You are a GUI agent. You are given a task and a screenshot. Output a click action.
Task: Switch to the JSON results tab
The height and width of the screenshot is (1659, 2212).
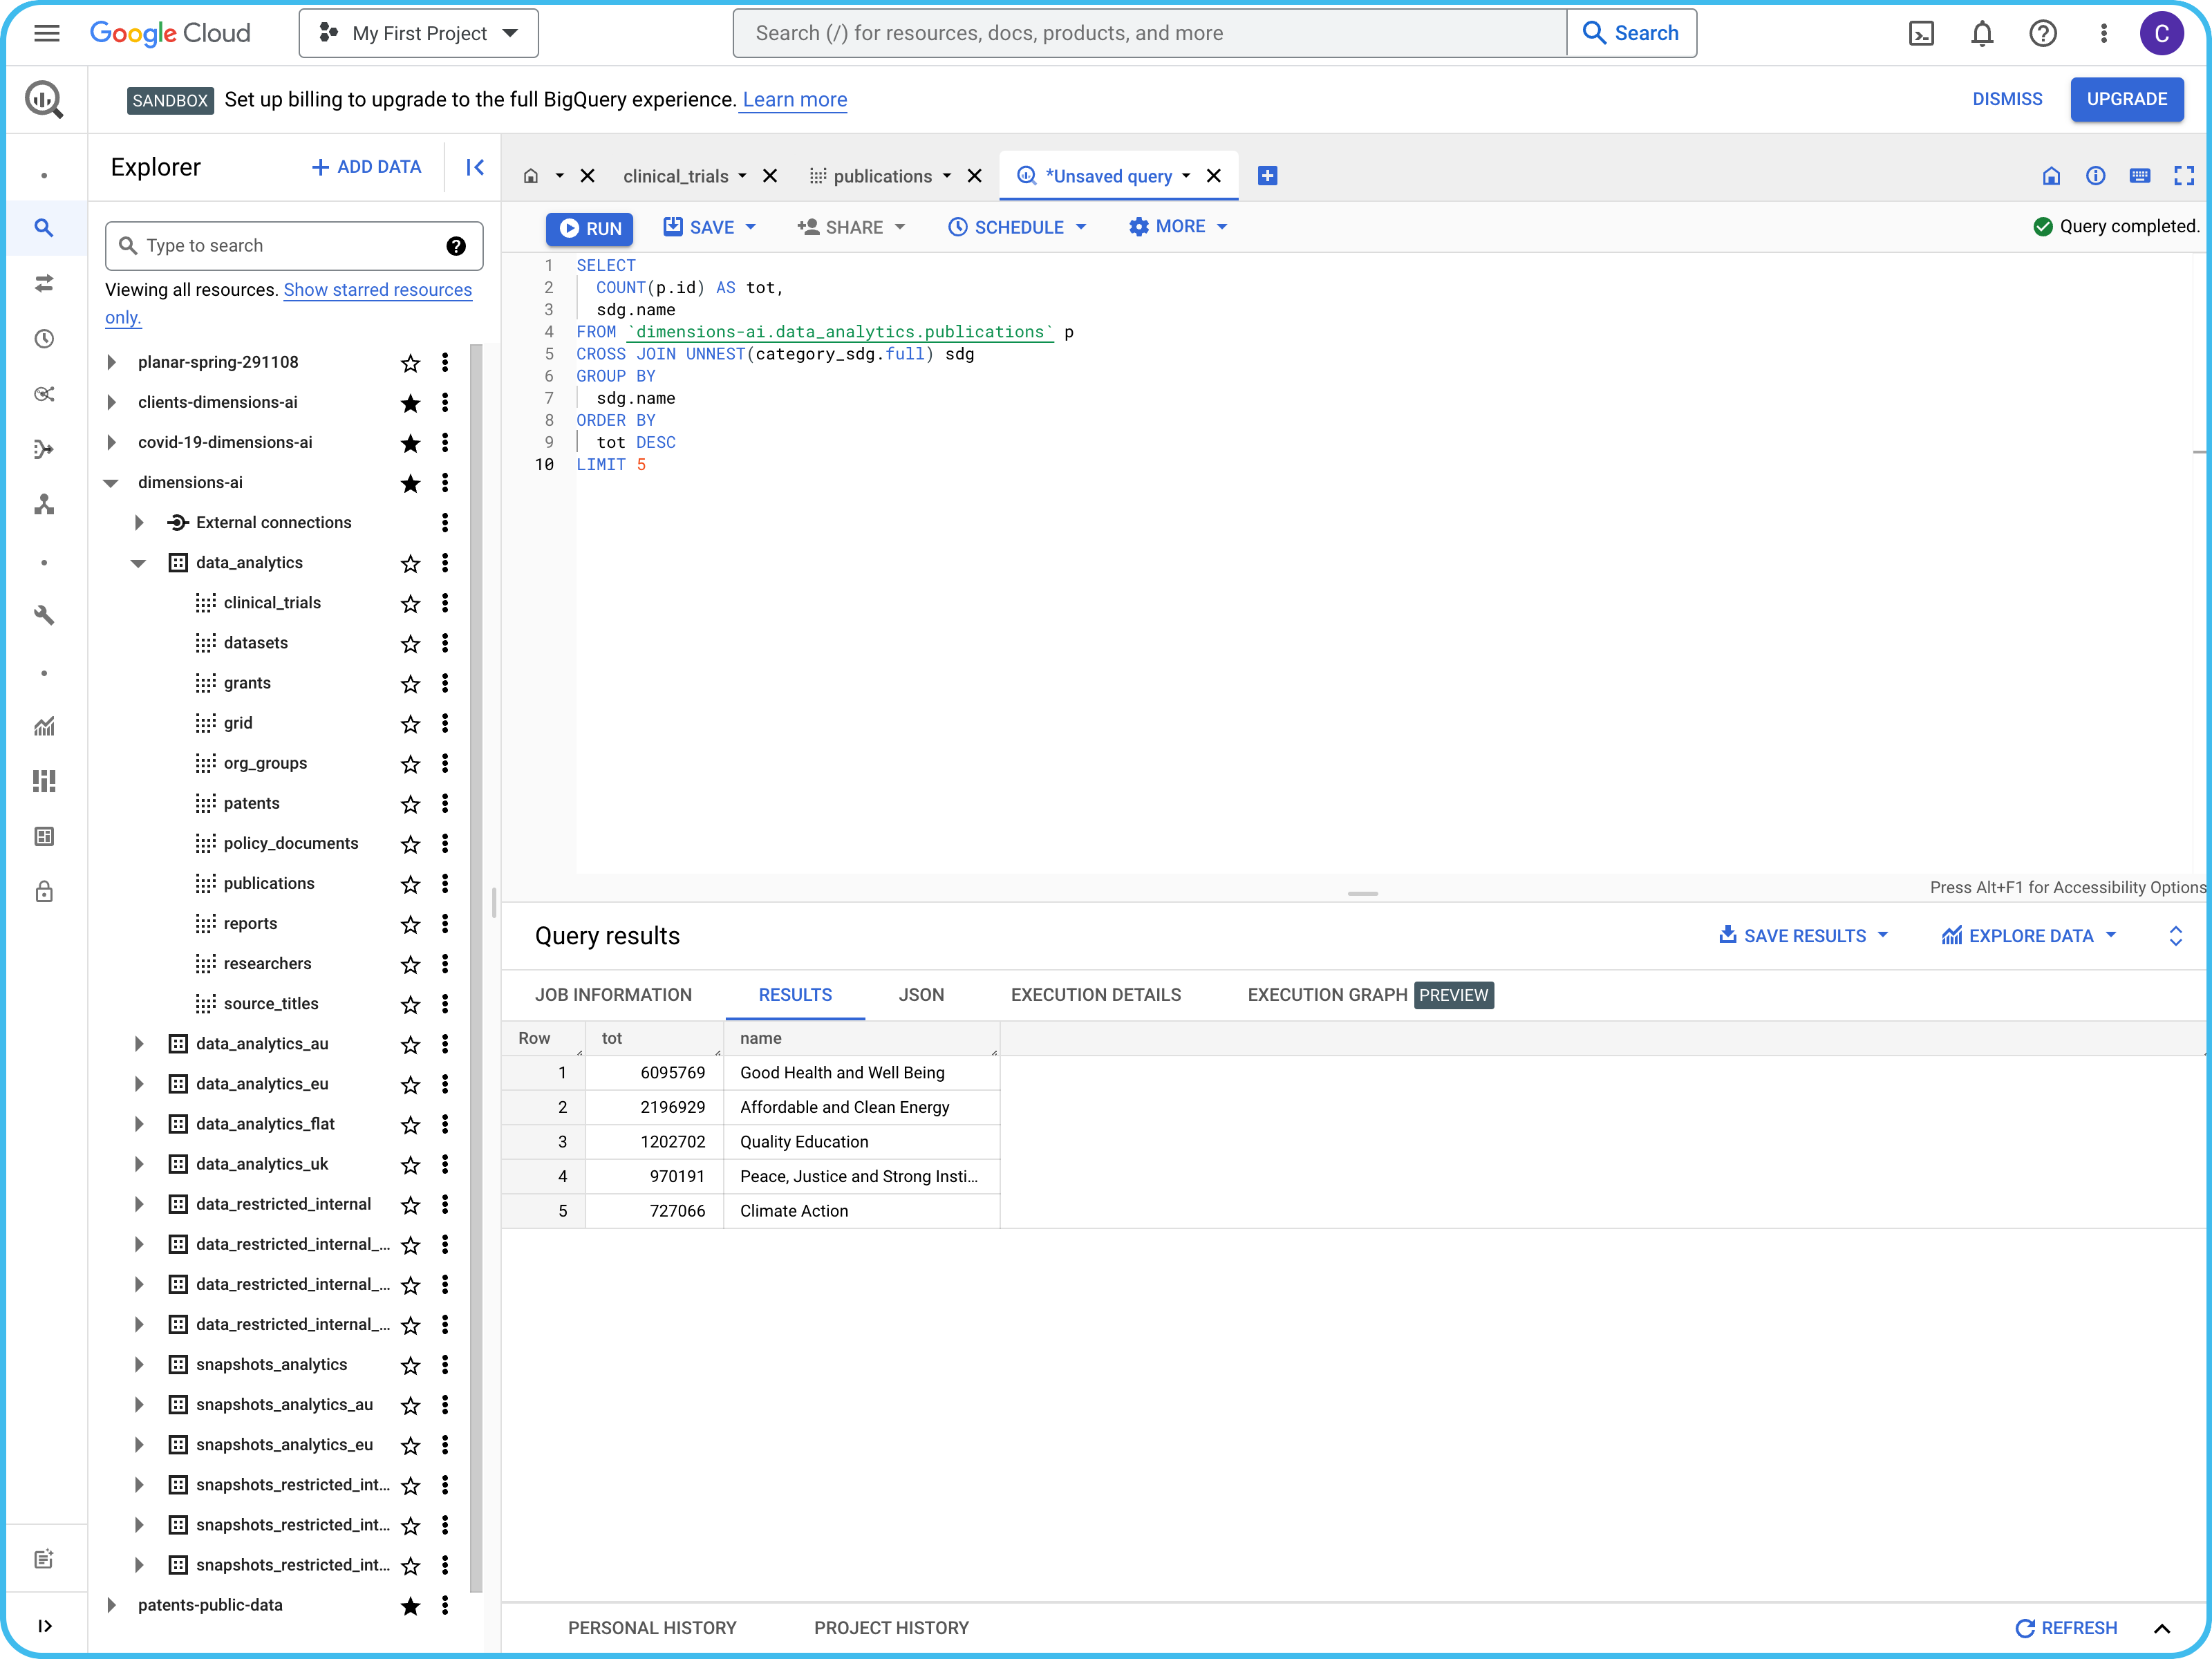[920, 995]
